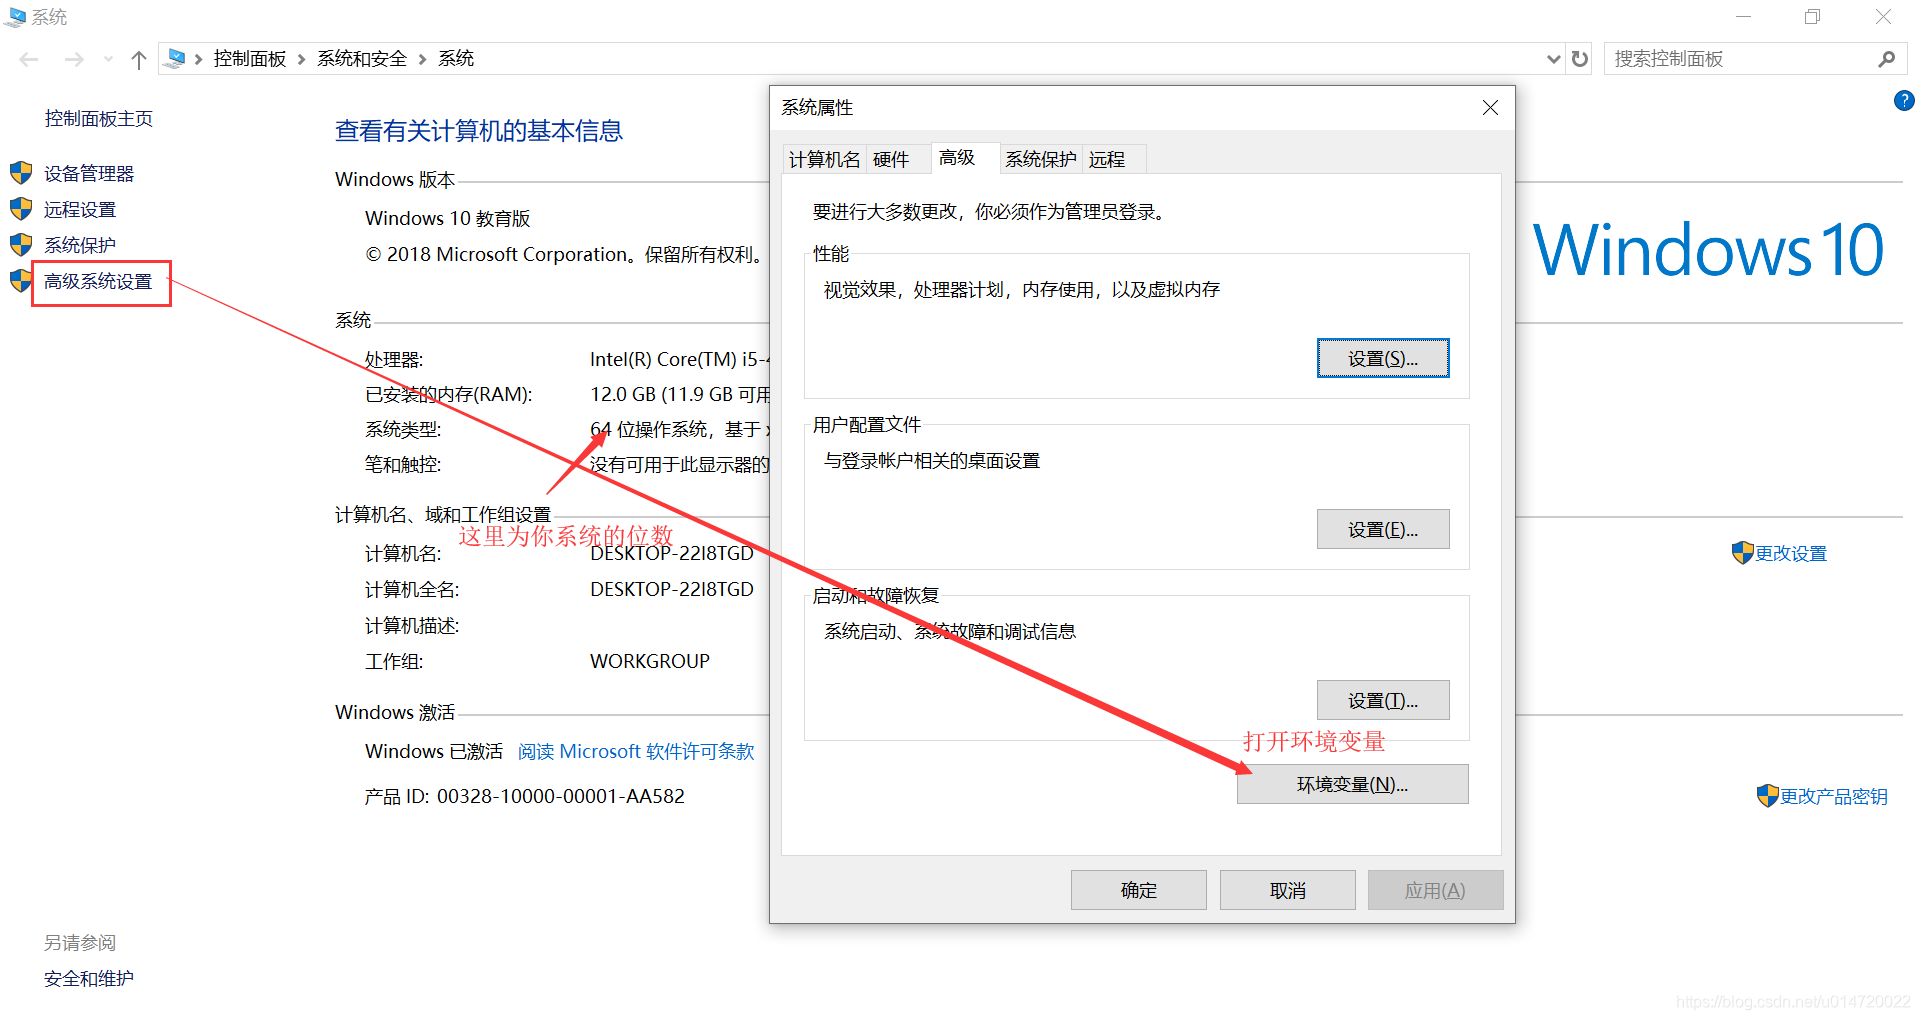Image resolution: width=1920 pixels, height=1020 pixels.
Task: Open recent locations dropdown arrow
Action: tap(108, 60)
